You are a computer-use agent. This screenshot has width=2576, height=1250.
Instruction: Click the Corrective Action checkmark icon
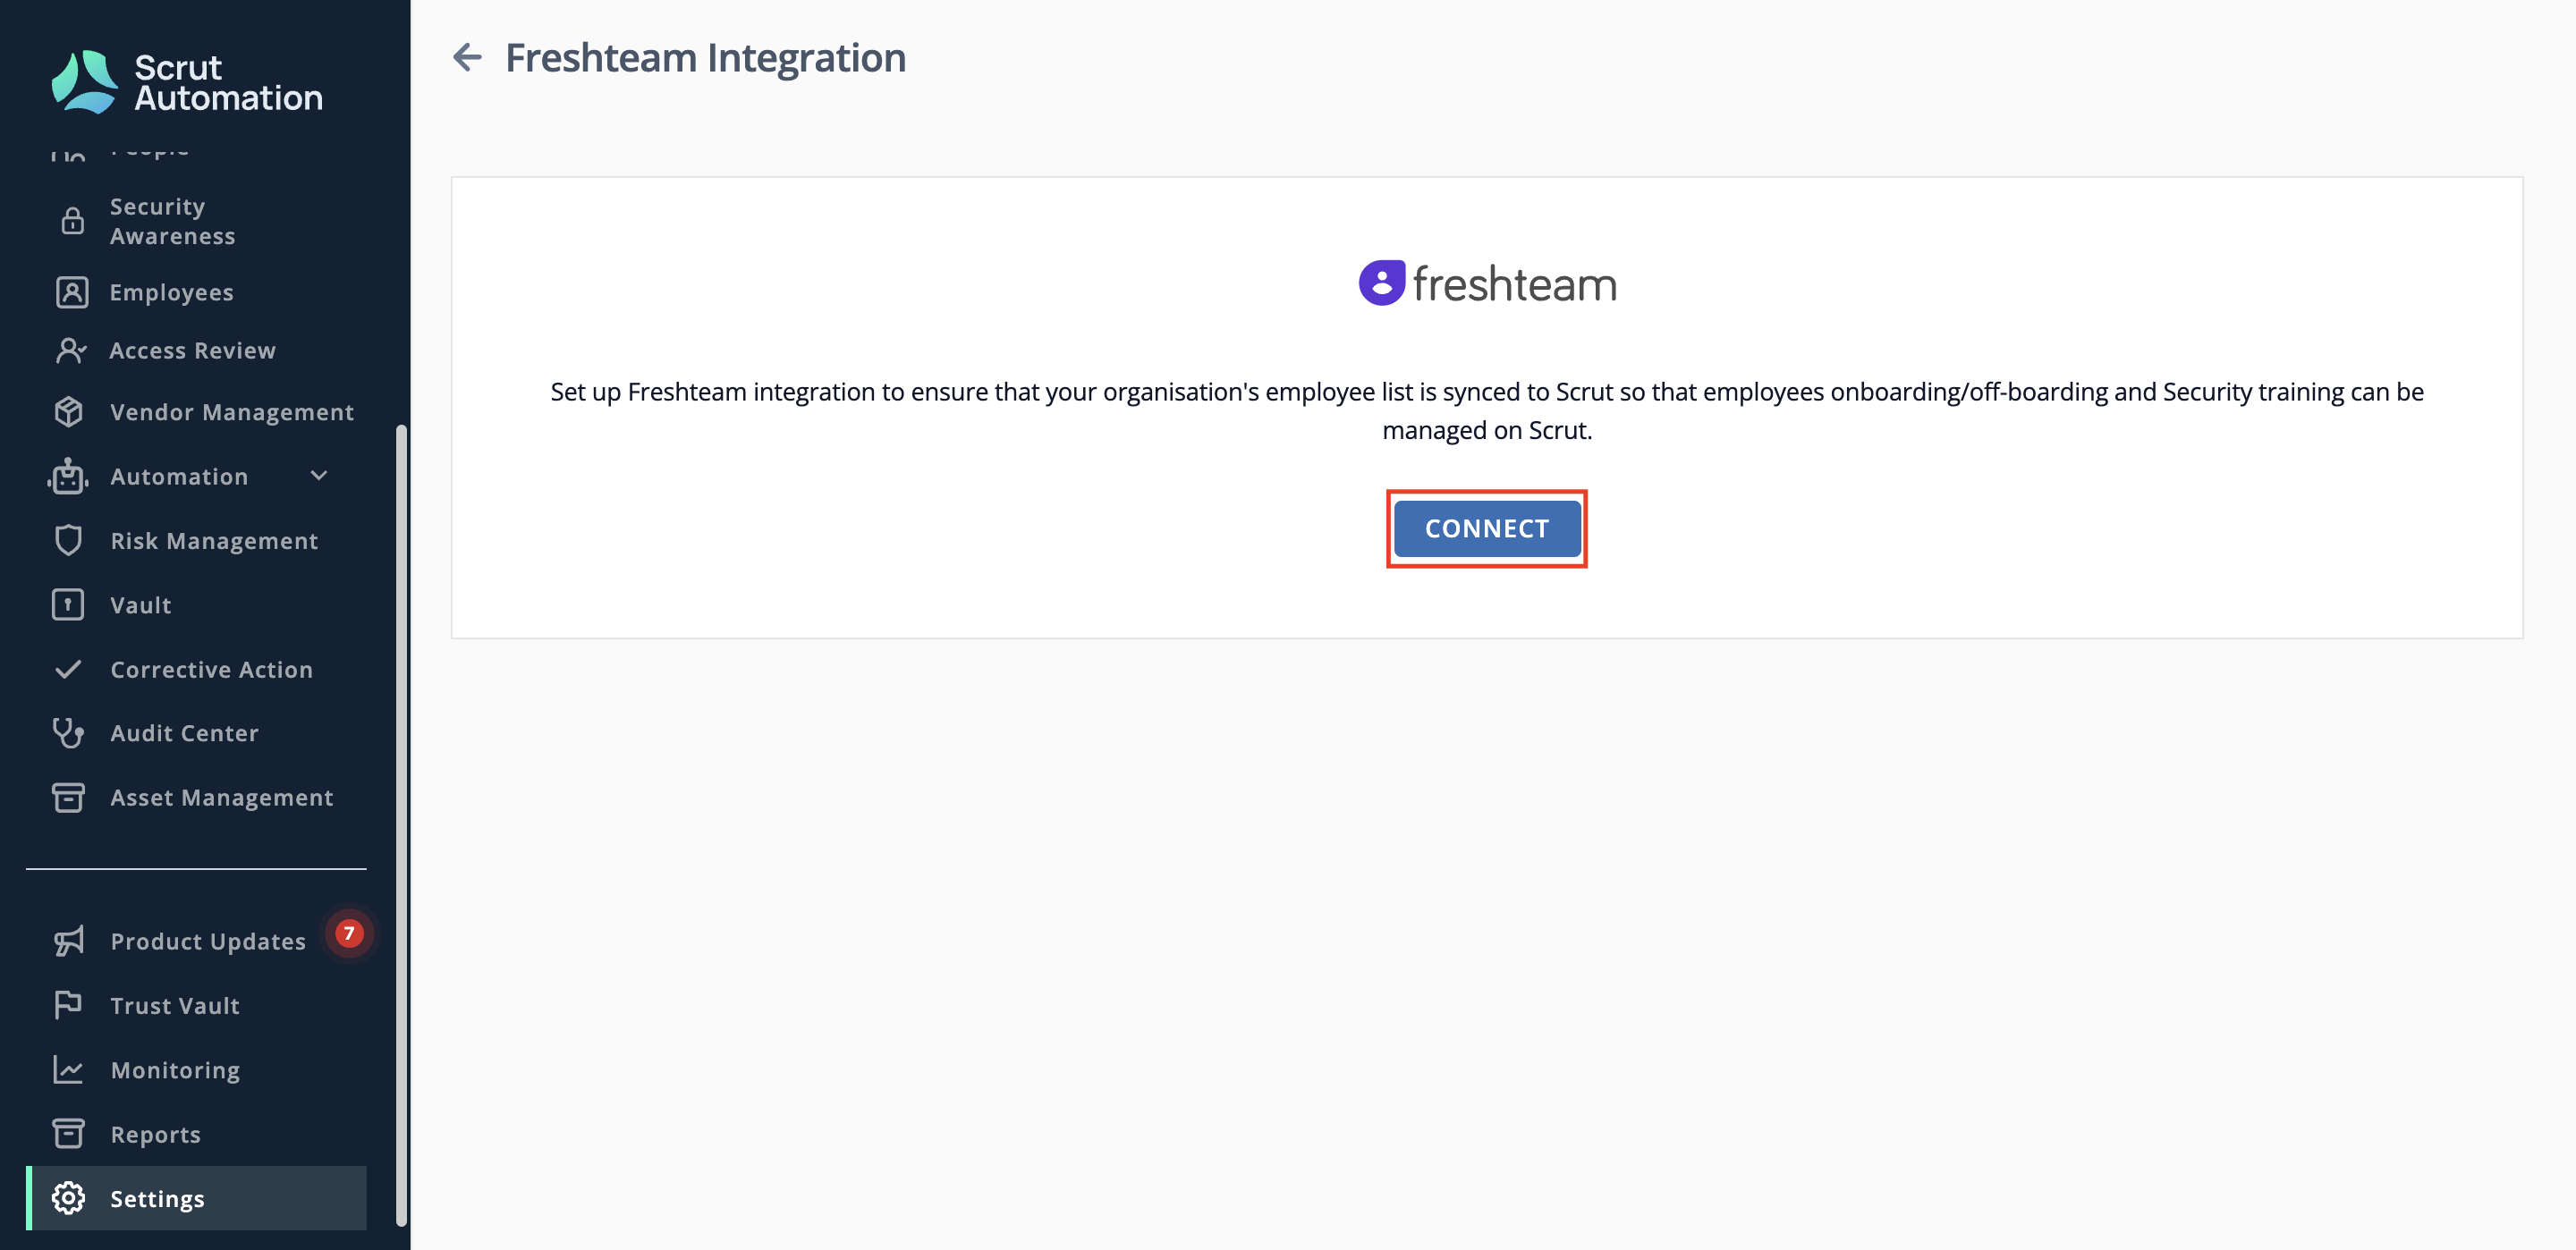point(68,669)
